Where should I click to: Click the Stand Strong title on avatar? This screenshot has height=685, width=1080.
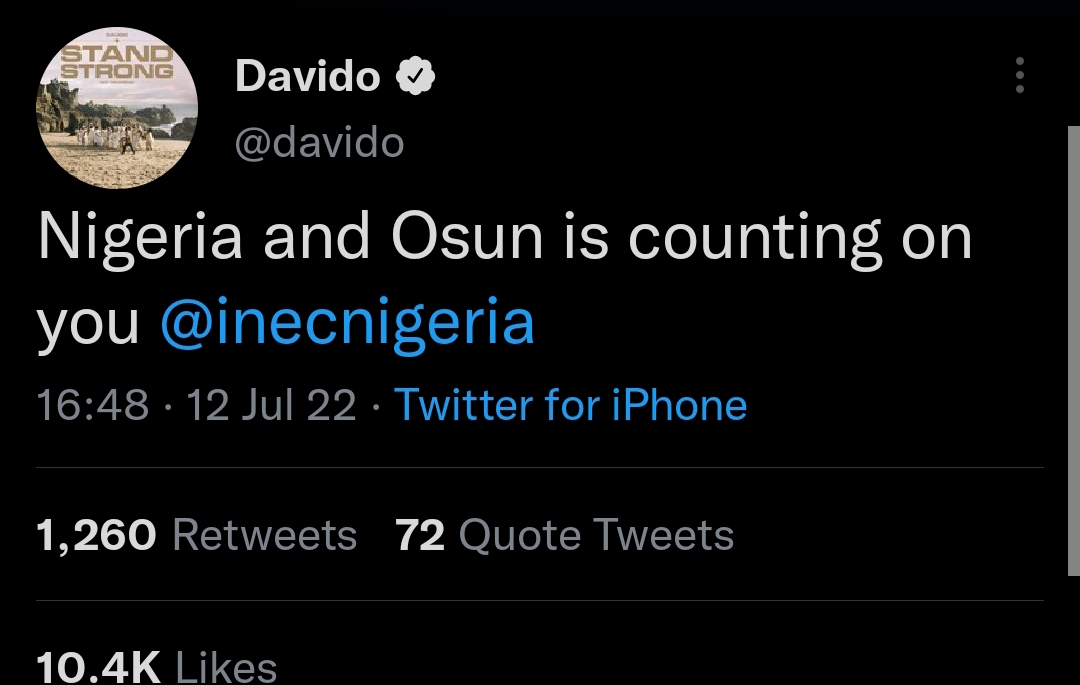click(117, 62)
